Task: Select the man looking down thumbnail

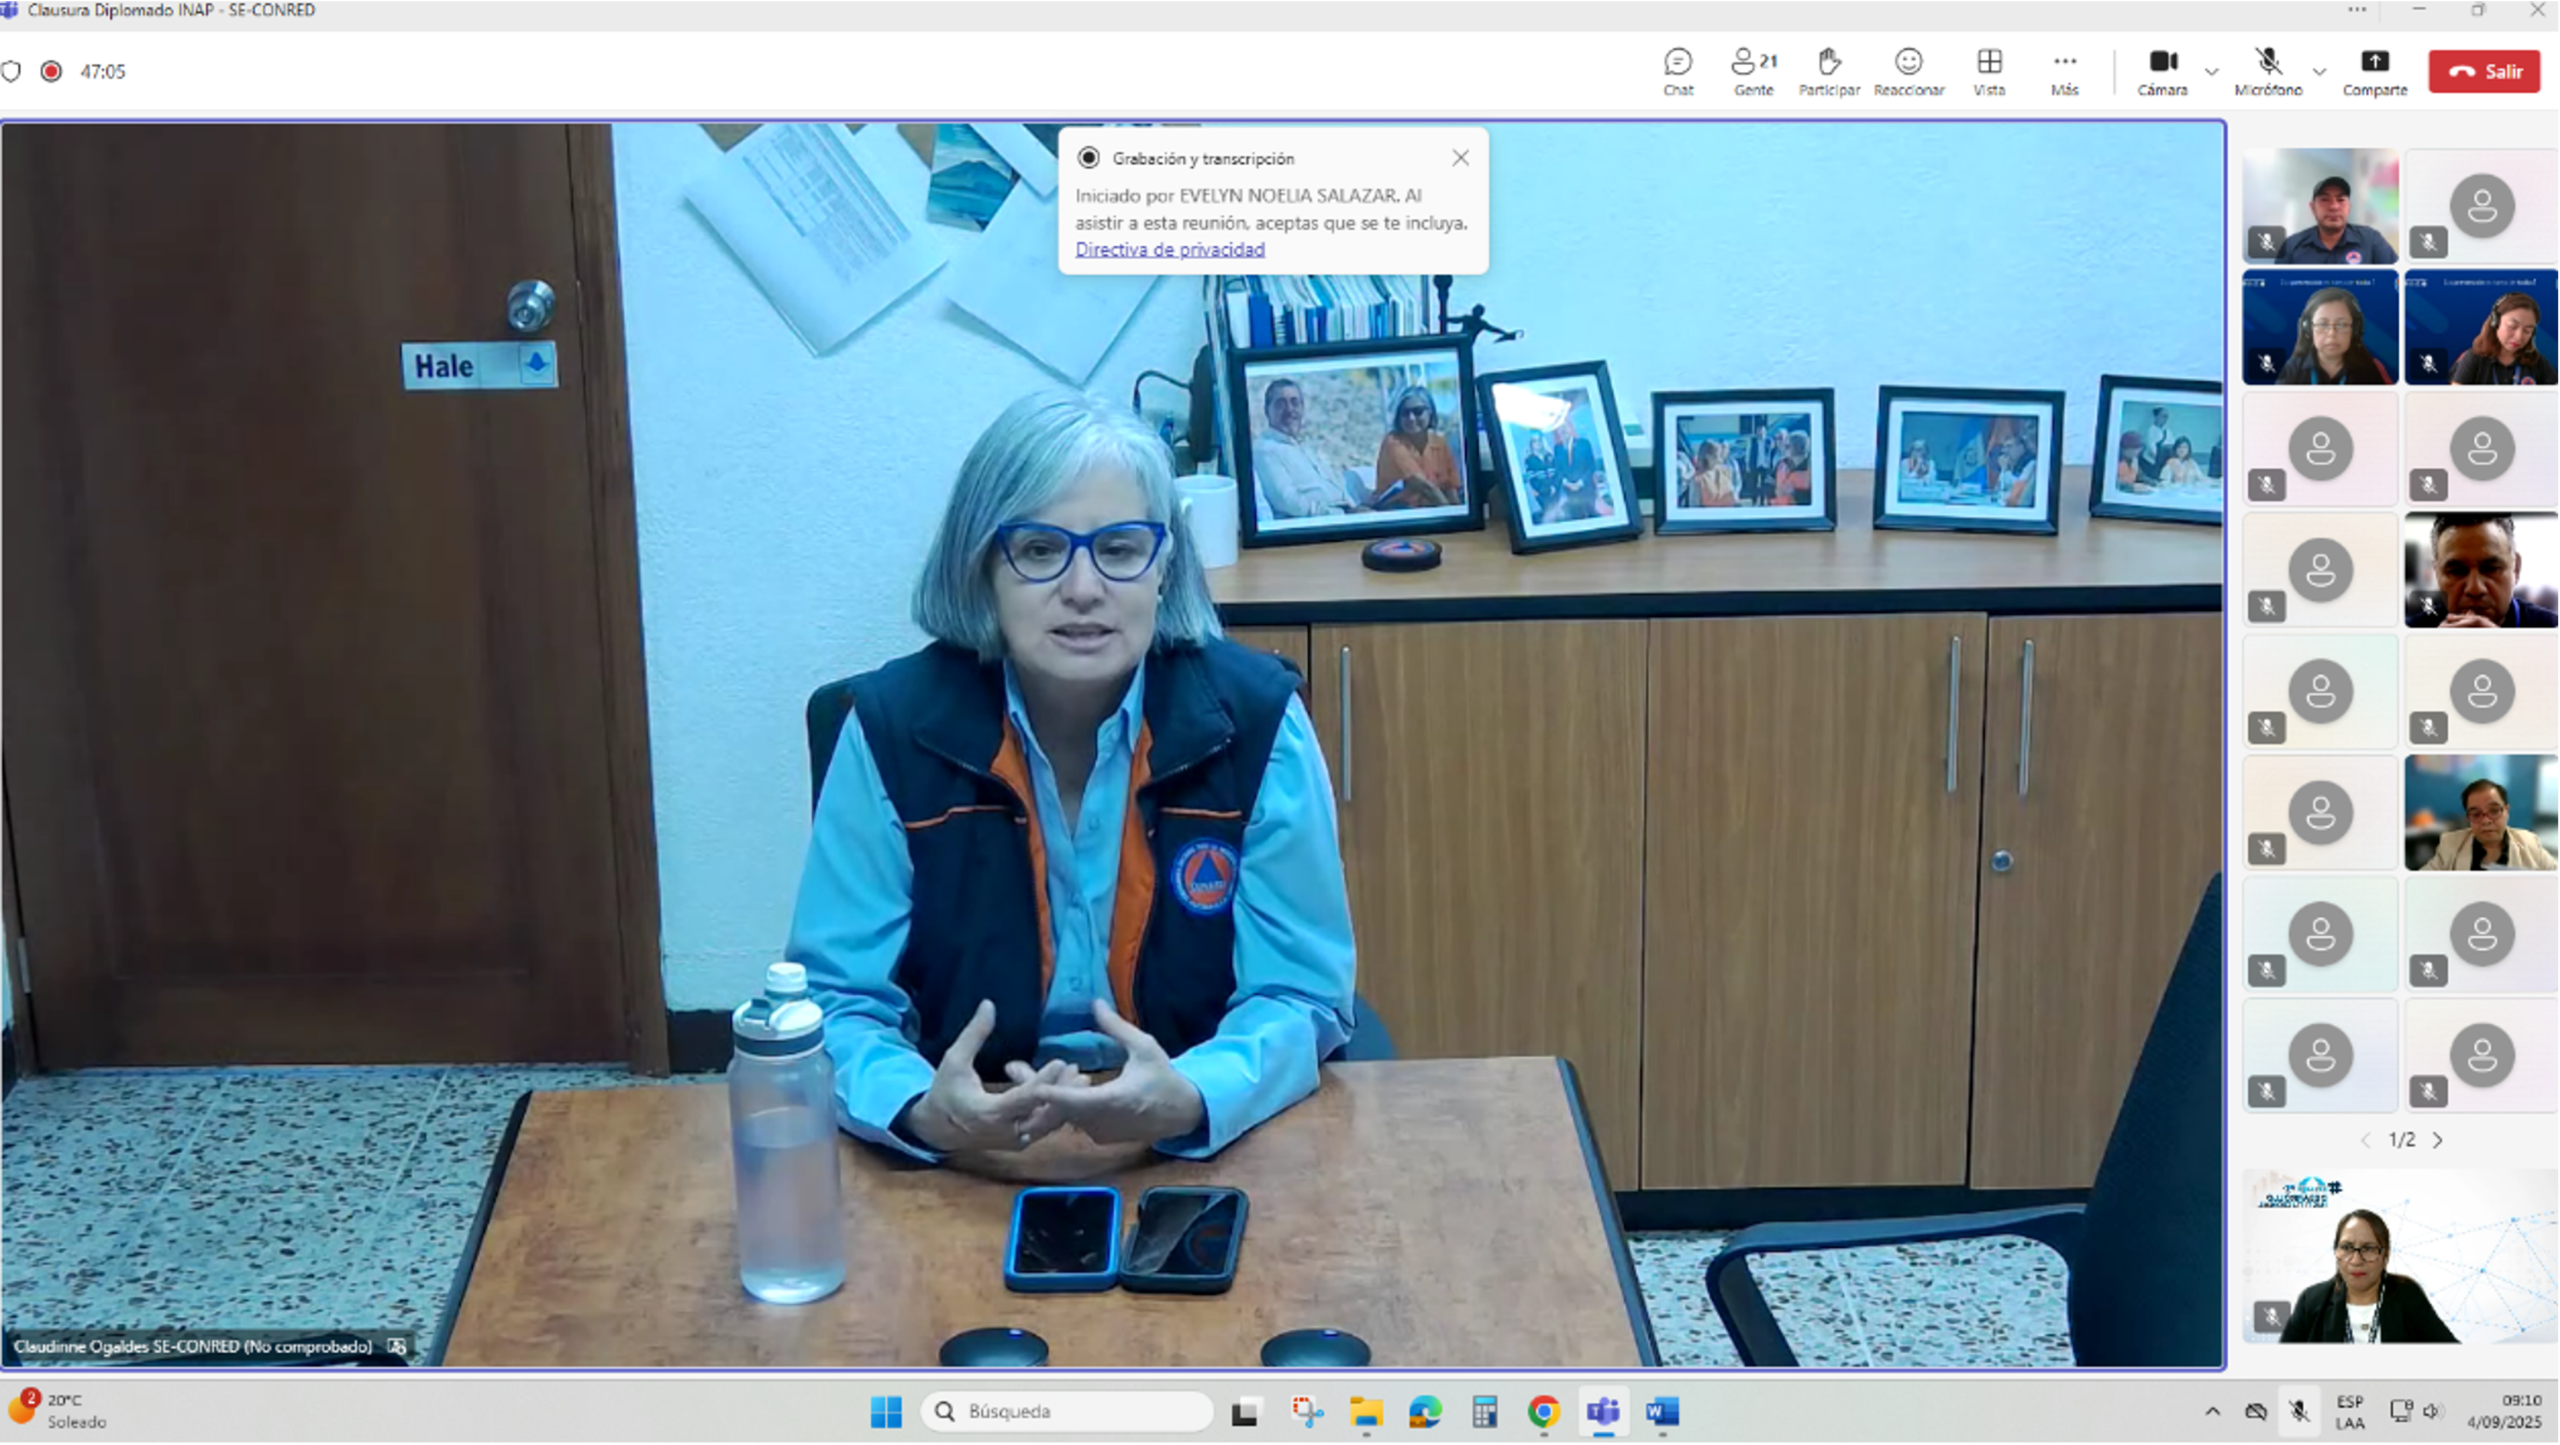Action: pyautogui.click(x=2481, y=570)
